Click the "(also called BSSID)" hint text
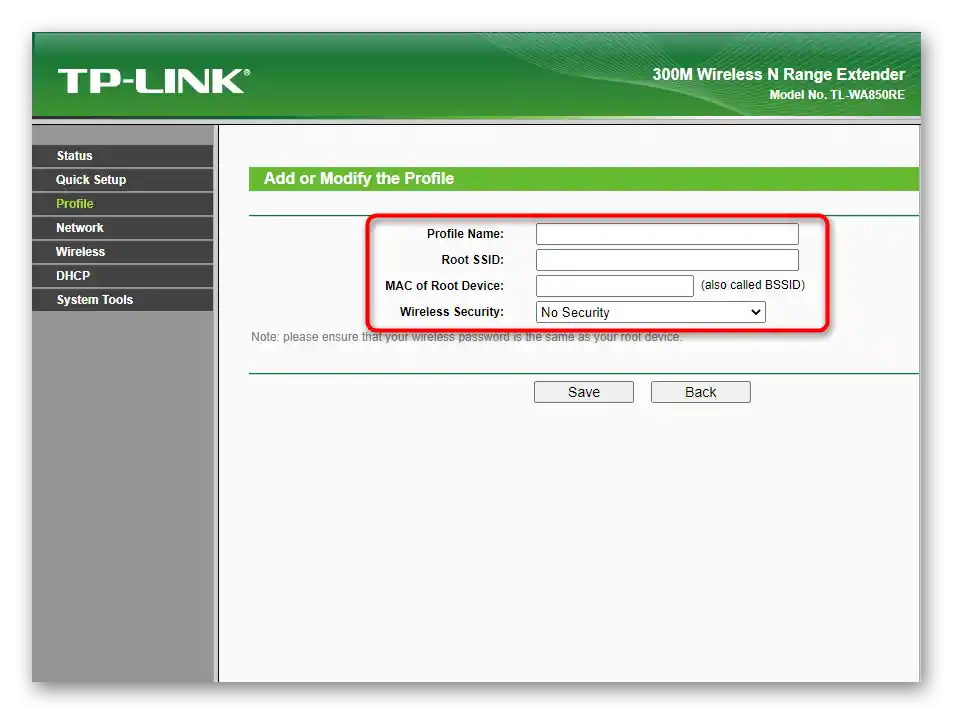953x714 pixels. [x=752, y=285]
